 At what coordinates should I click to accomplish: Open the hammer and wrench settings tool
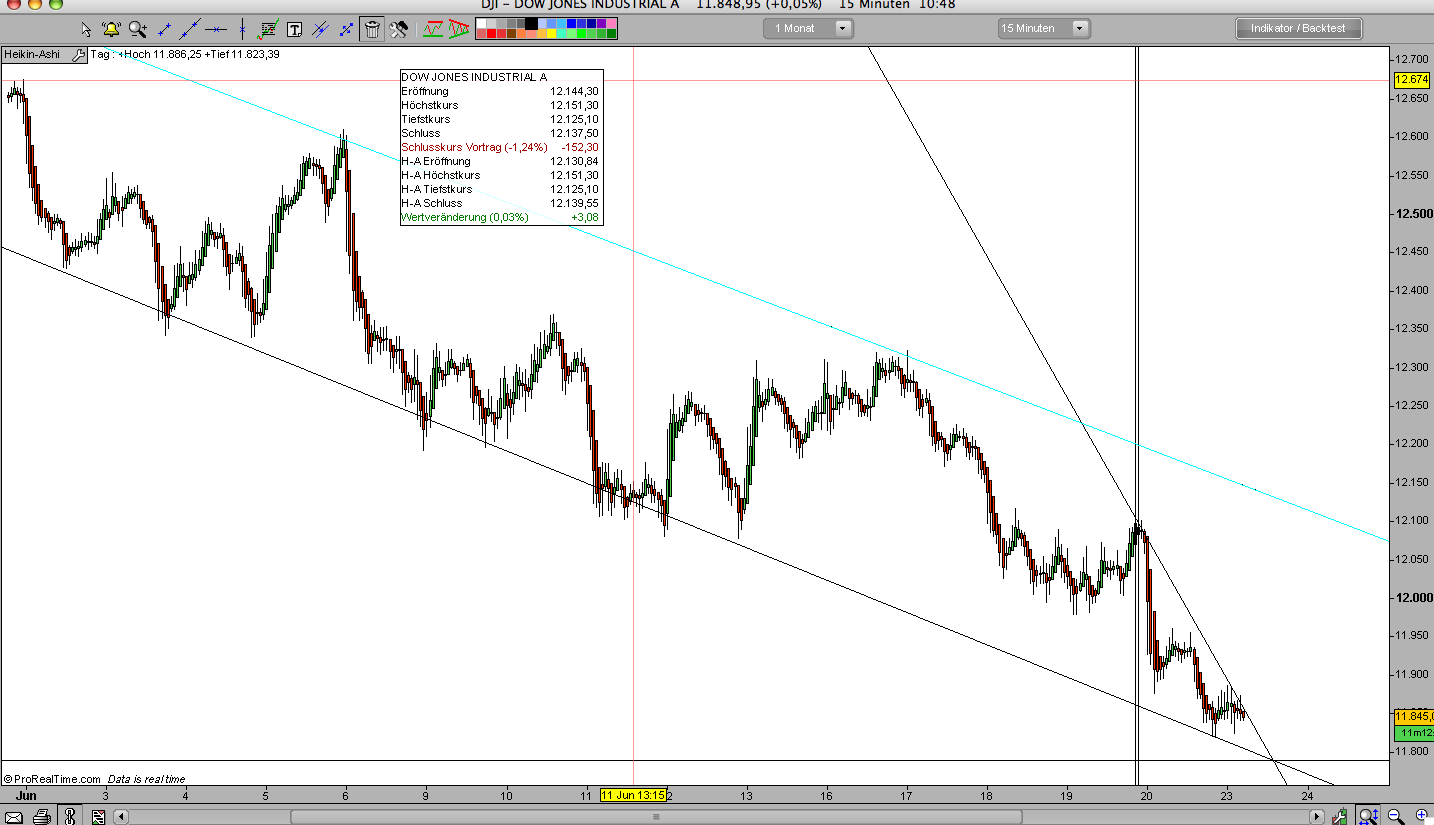tap(398, 29)
